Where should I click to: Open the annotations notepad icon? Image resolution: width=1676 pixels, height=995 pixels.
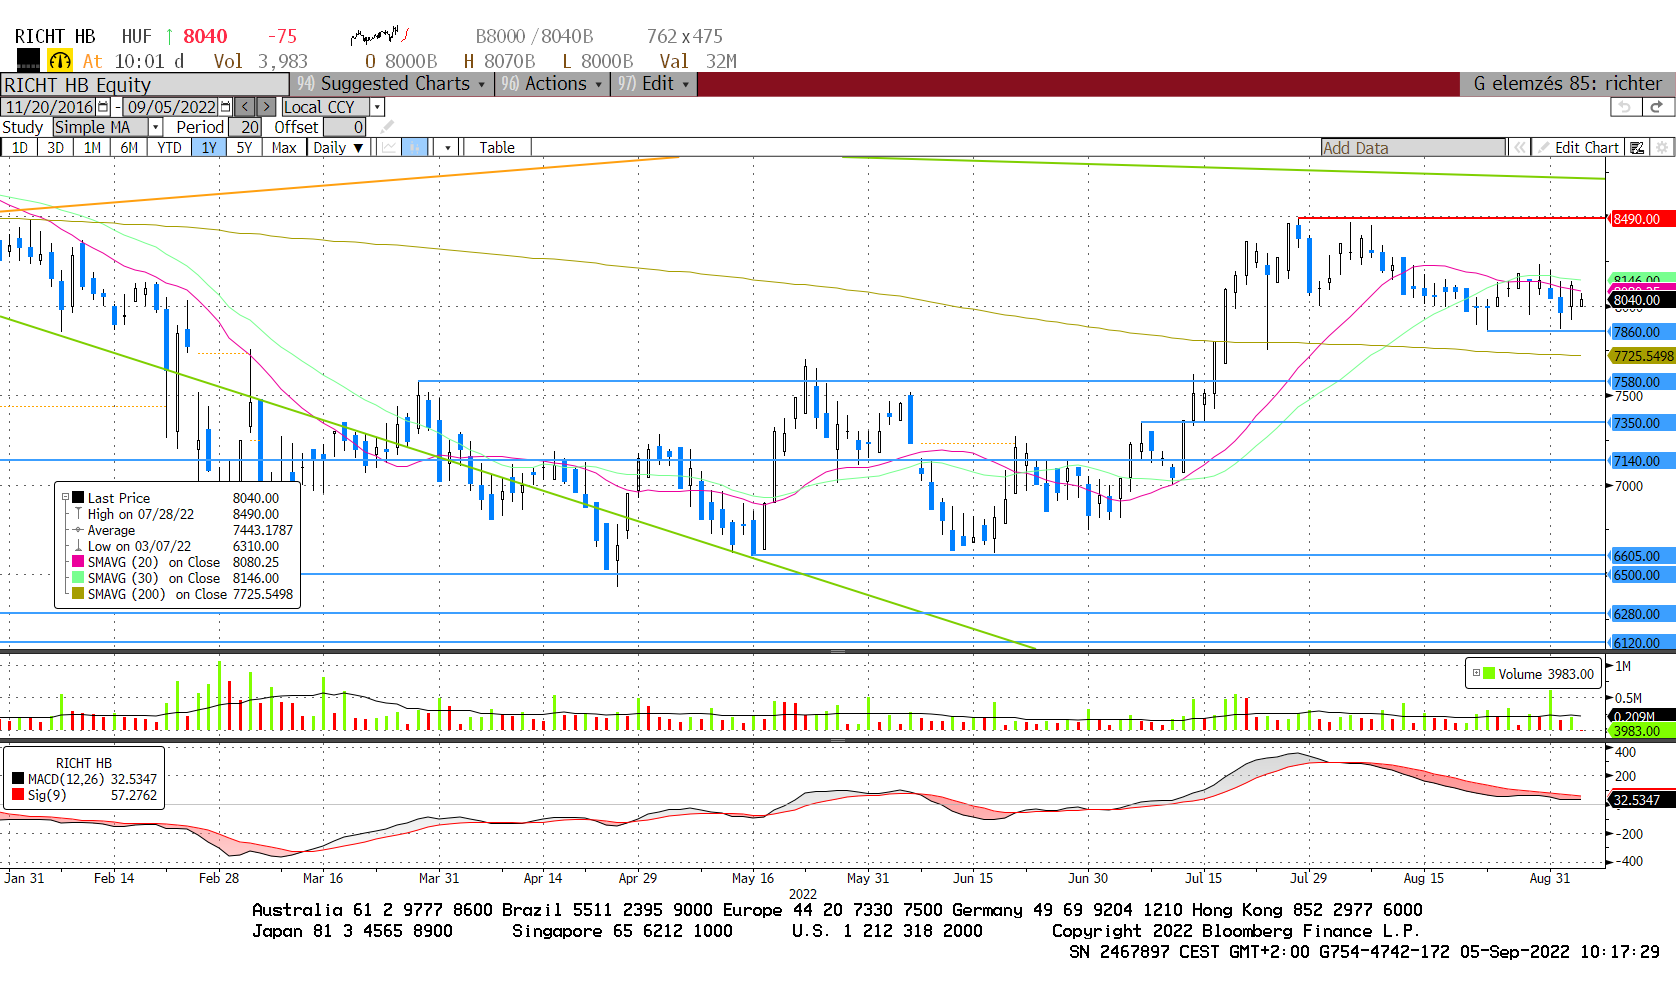[x=1637, y=147]
